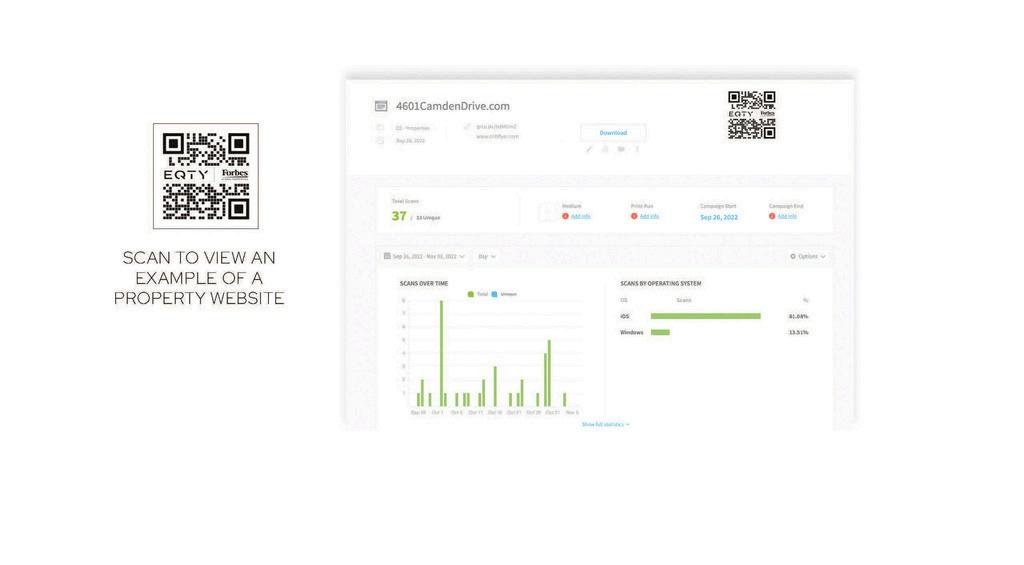Image resolution: width=1024 pixels, height=565 pixels.
Task: Click the iOS scans progress bar
Action: 705,316
